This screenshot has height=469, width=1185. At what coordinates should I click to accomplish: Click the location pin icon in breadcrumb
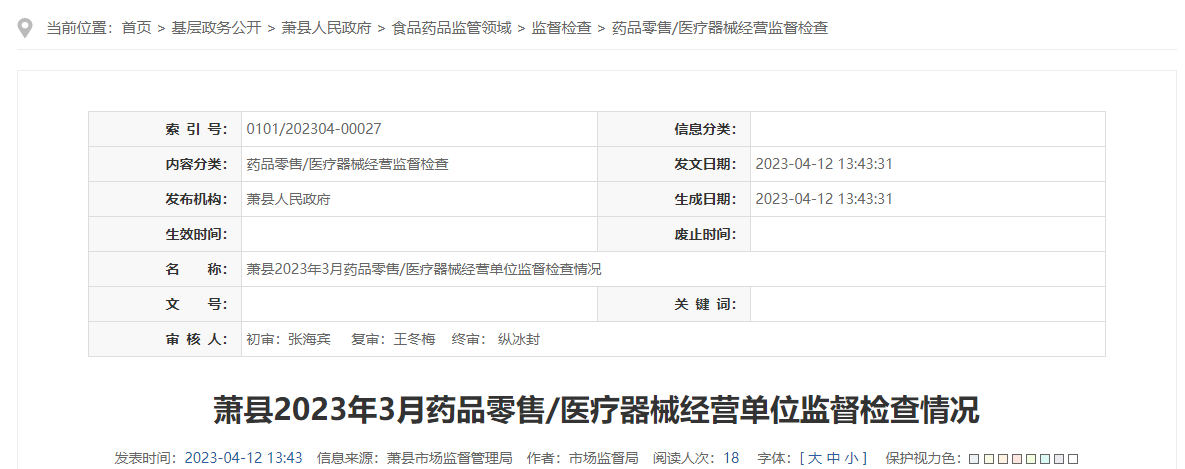click(x=26, y=28)
